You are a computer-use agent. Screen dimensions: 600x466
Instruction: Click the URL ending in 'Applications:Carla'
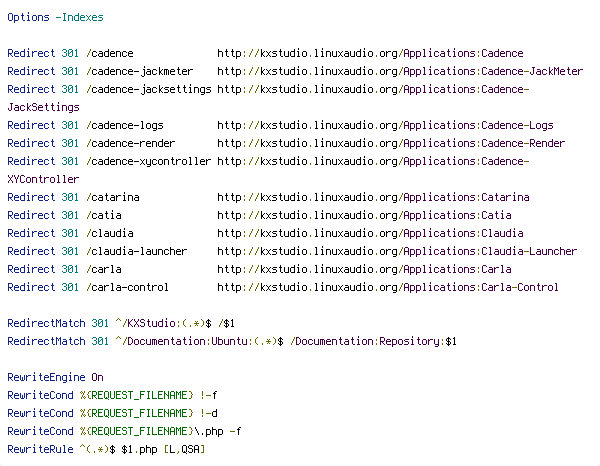(x=364, y=269)
